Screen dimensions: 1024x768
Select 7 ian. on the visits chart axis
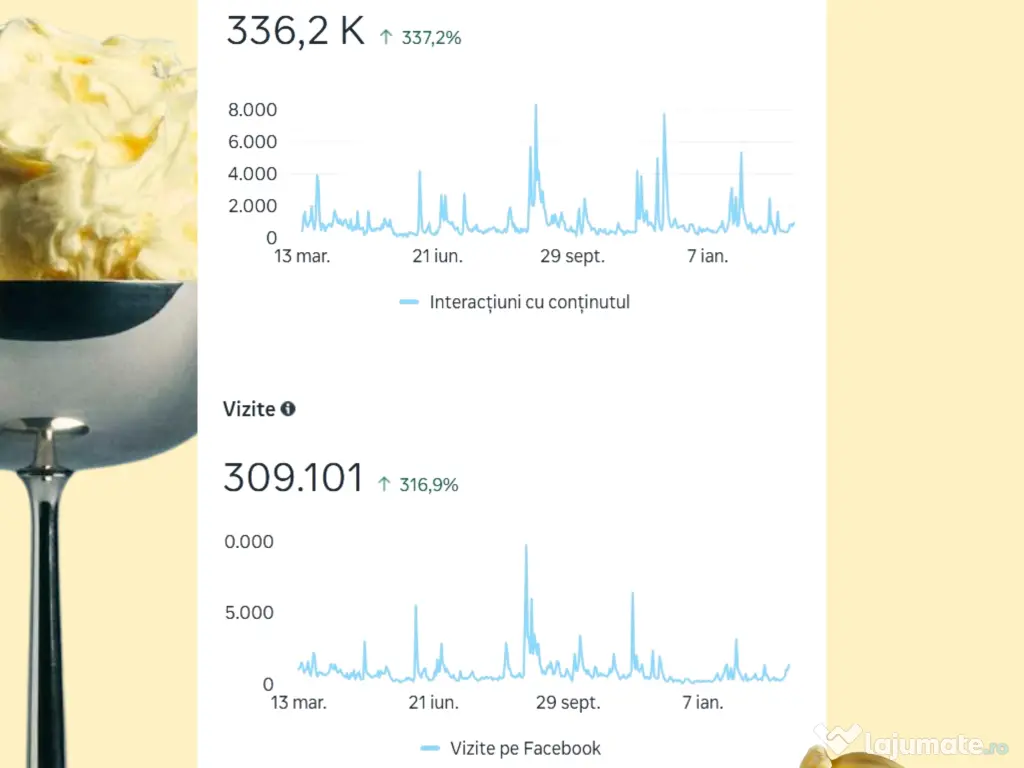point(703,703)
